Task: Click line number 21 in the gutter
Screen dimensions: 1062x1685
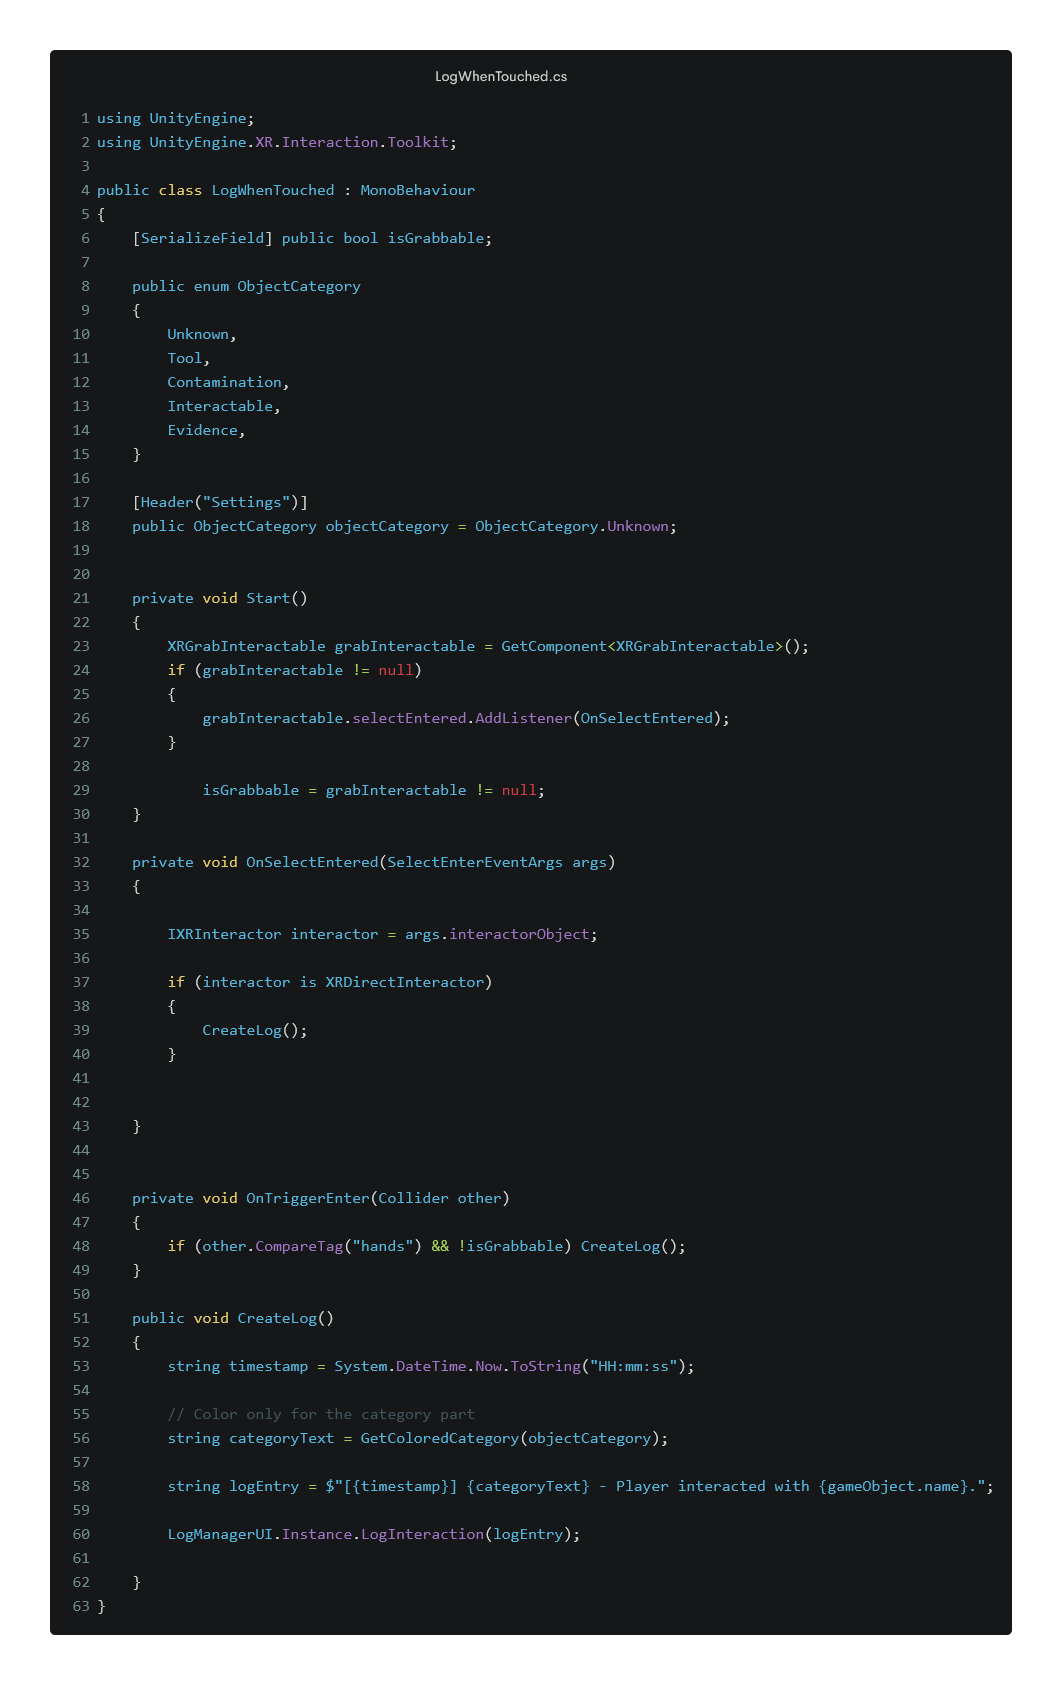Action: (x=81, y=598)
